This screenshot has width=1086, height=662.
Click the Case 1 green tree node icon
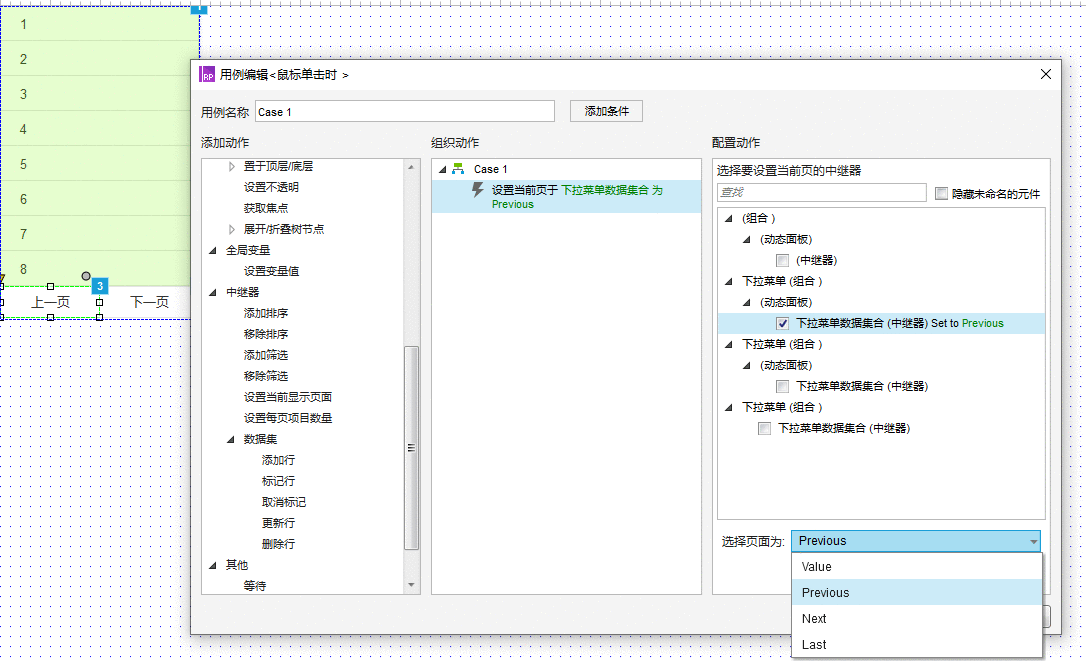[x=458, y=169]
